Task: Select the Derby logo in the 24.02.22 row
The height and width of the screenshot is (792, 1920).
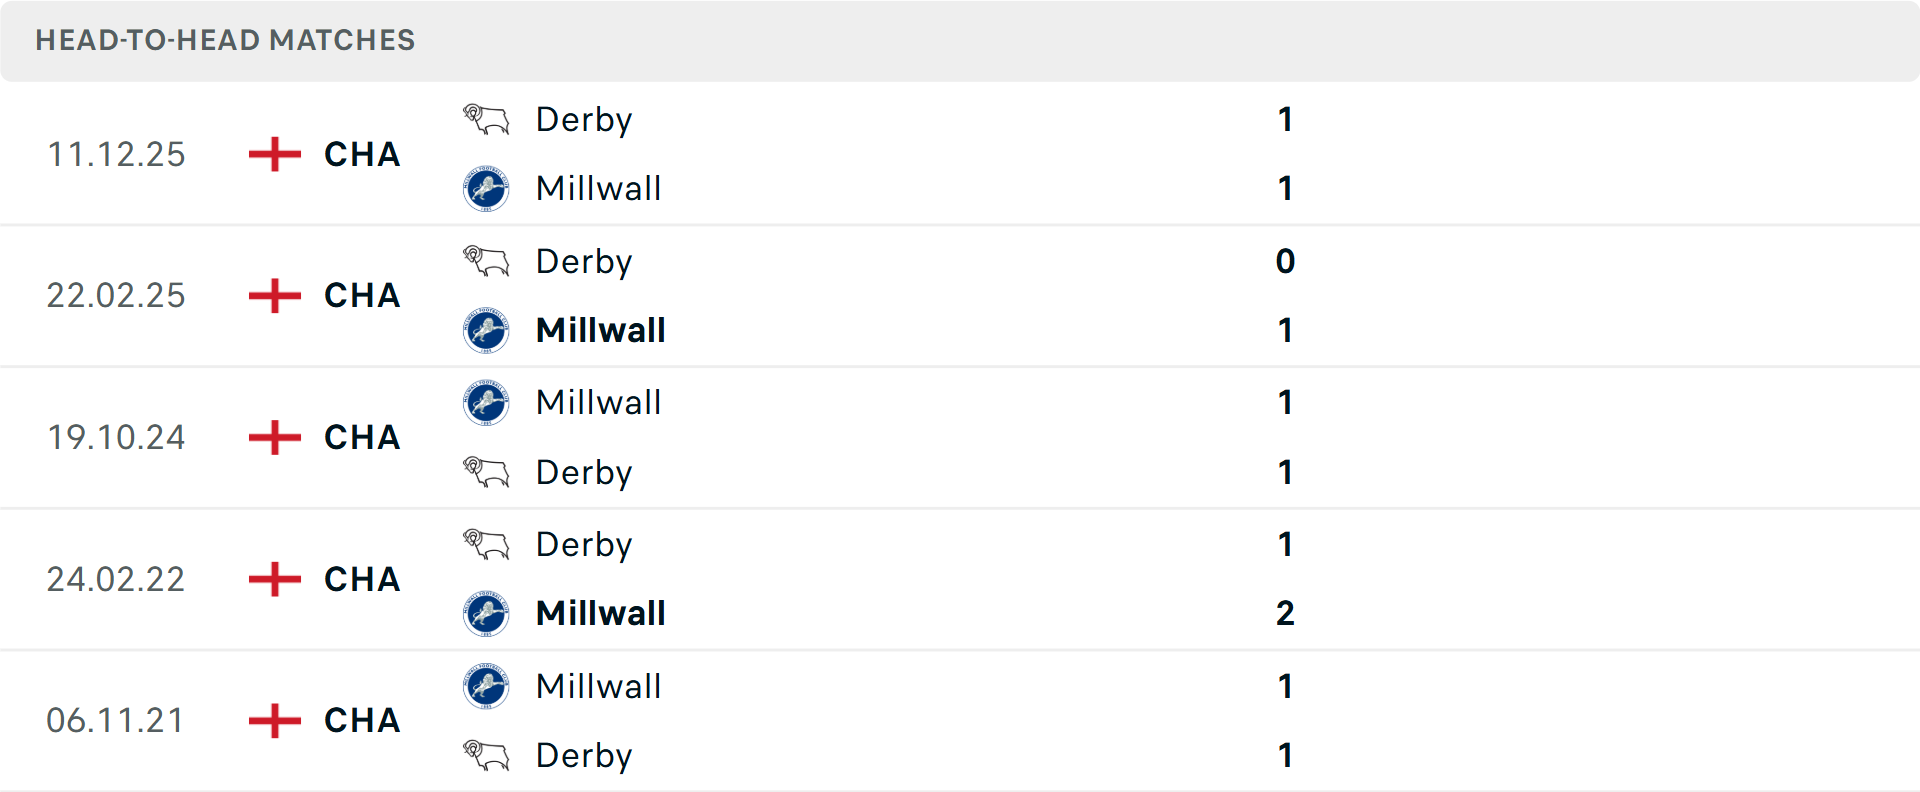Action: 485,544
